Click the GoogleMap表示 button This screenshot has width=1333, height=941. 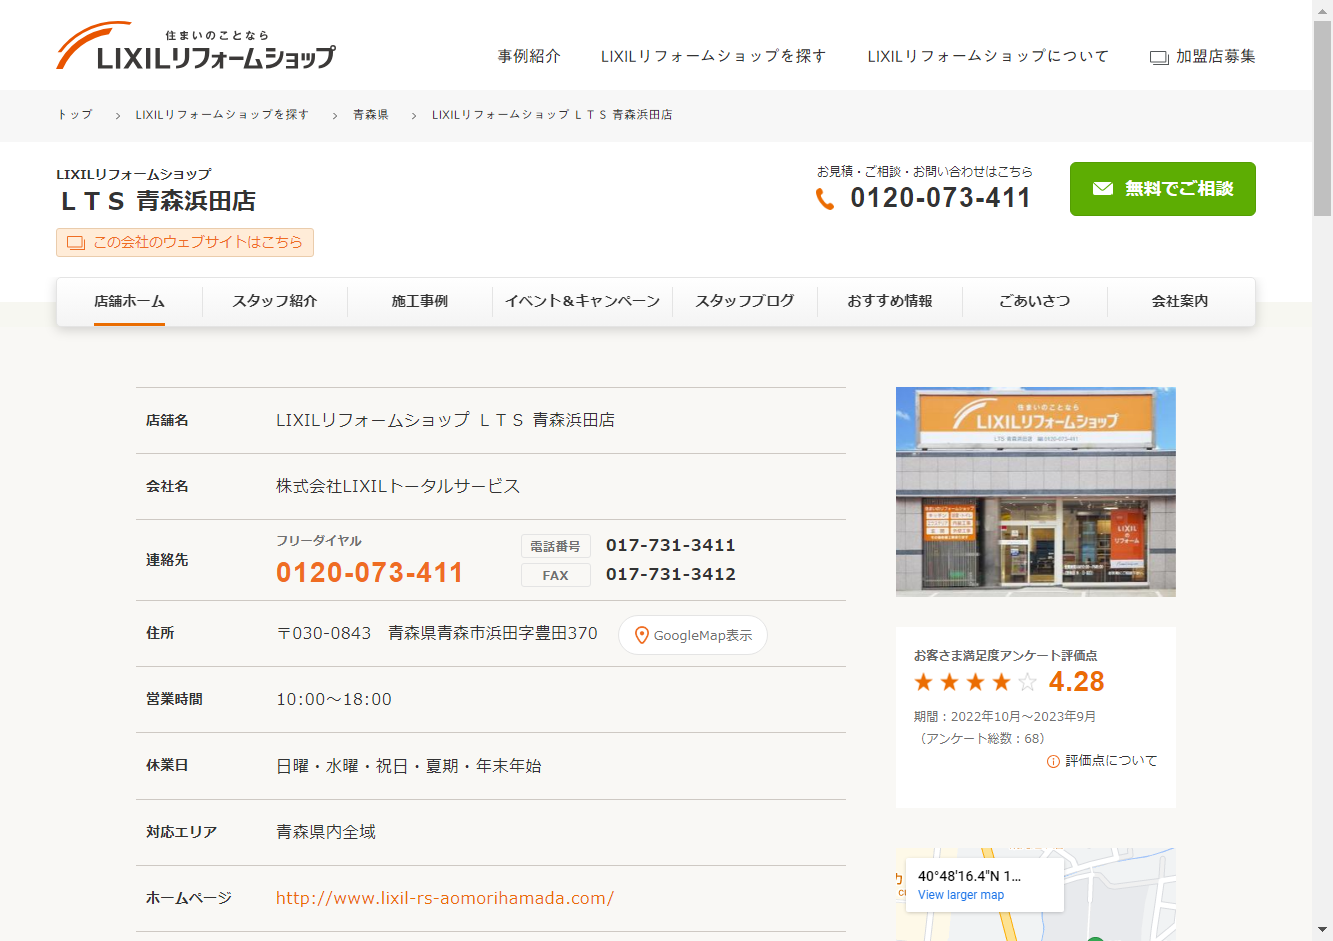coord(693,635)
